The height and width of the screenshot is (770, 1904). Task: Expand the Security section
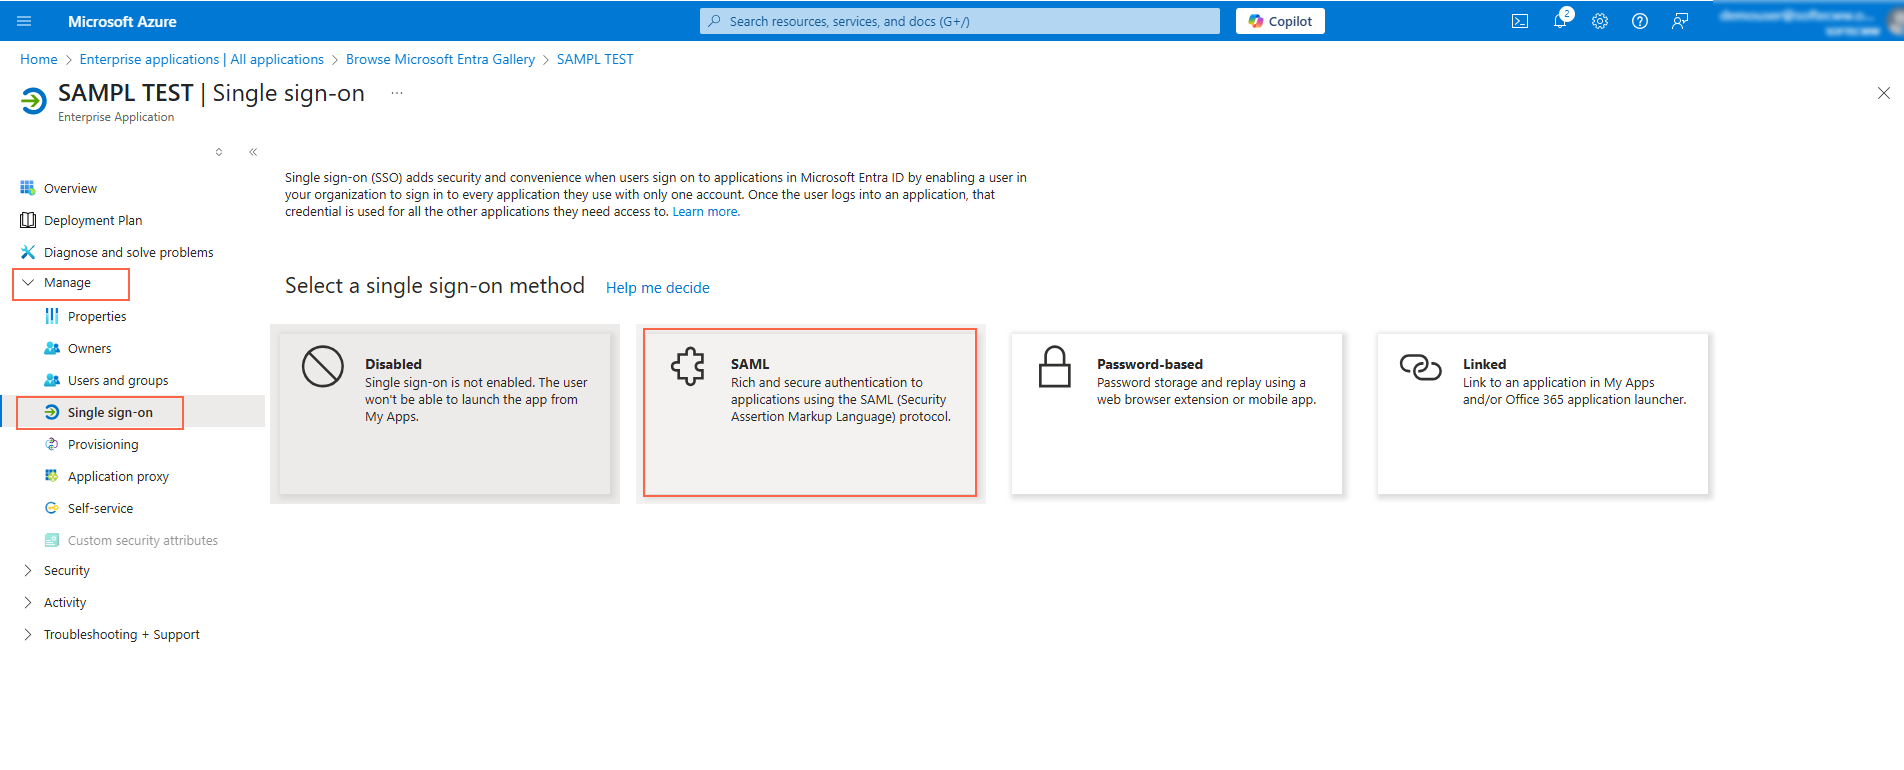[x=66, y=571]
